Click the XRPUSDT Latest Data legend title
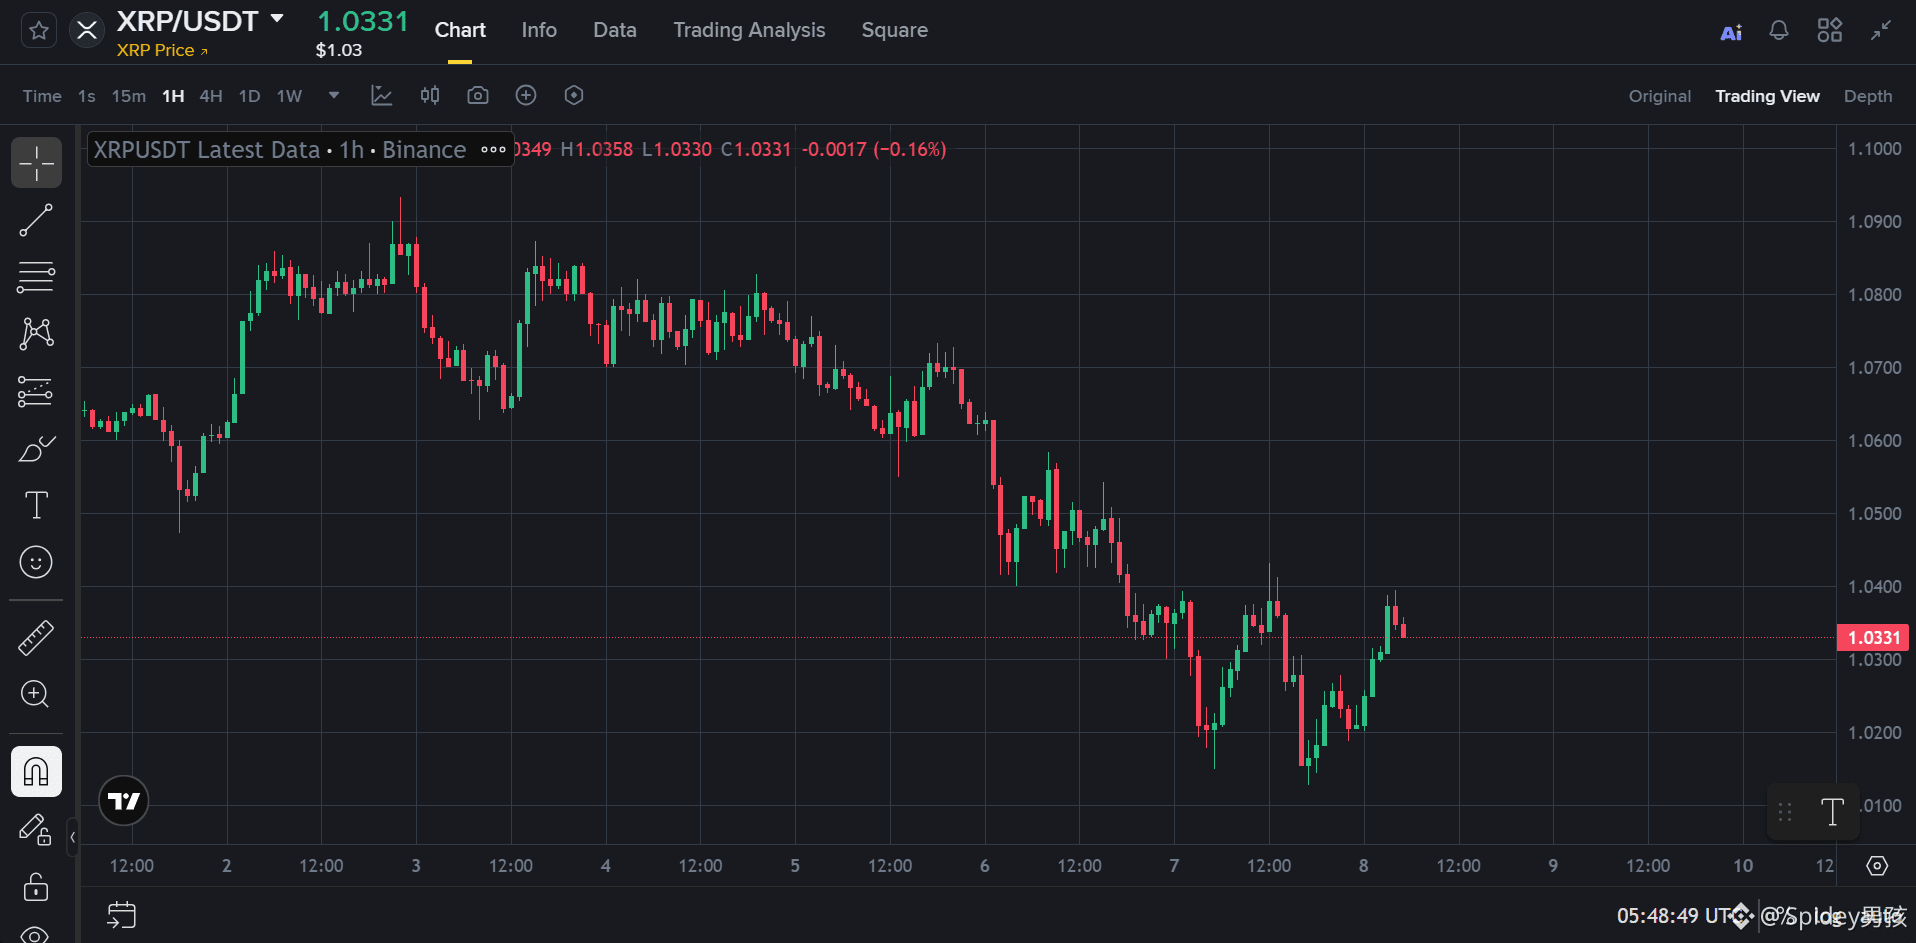This screenshot has width=1916, height=943. [280, 150]
